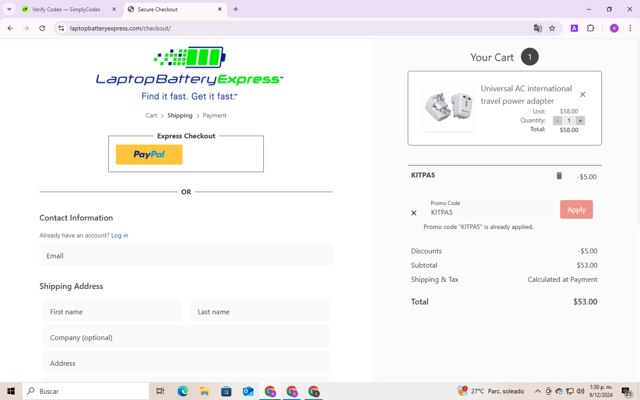Focus the Last name field
Image resolution: width=640 pixels, height=400 pixels.
260,311
